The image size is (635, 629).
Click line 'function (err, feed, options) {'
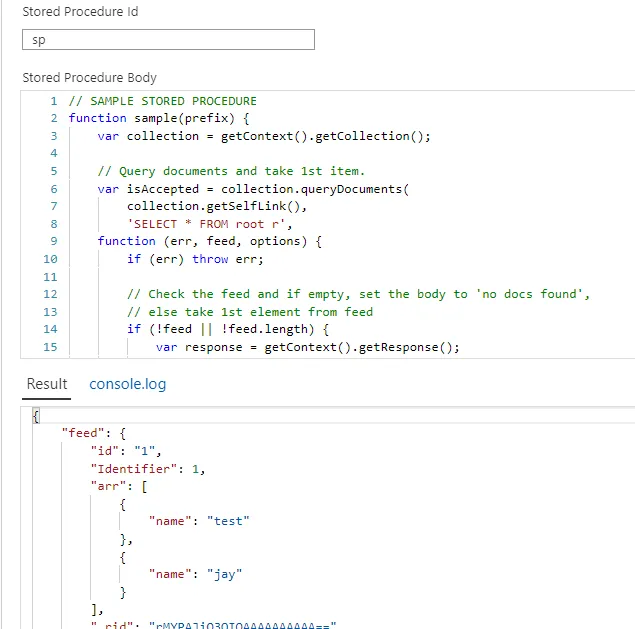point(209,241)
